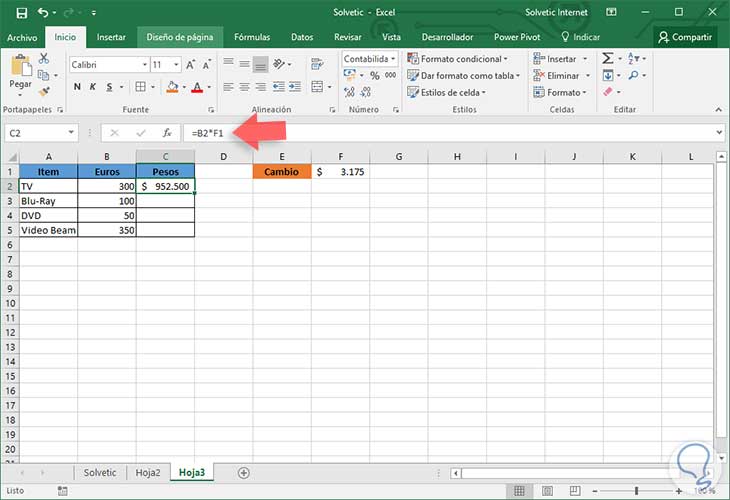Toggle bottom vertical alignment
This screenshot has height=500, width=730.
pos(261,64)
